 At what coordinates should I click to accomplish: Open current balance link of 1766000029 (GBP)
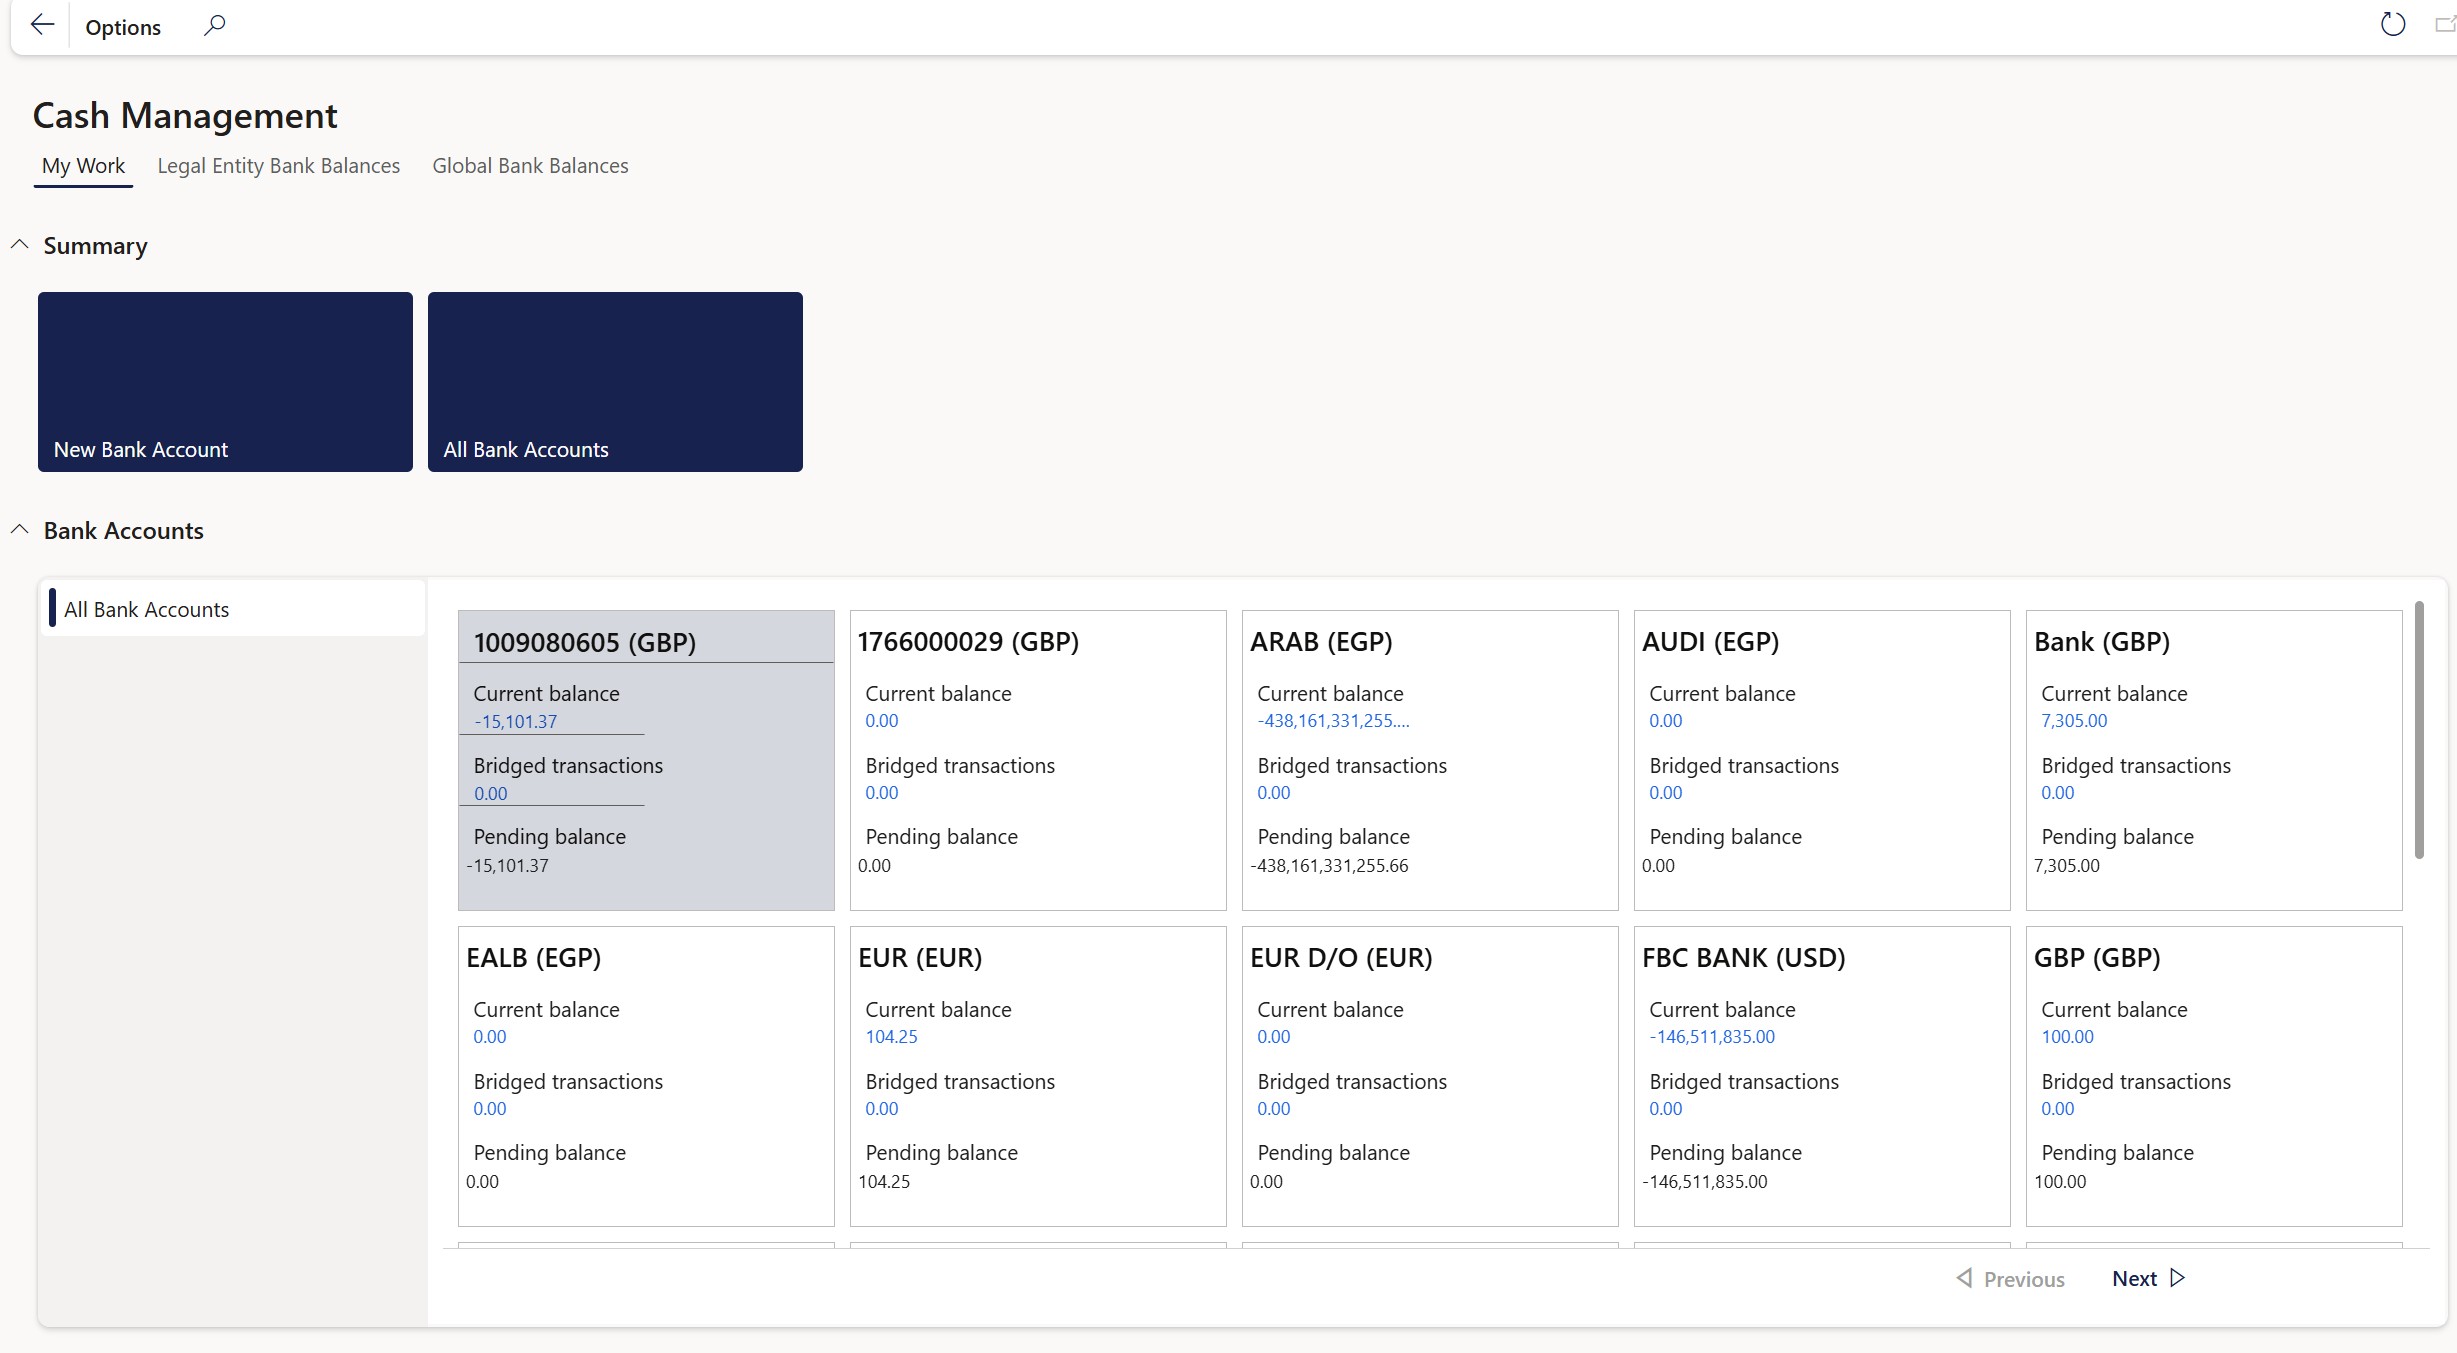point(882,721)
